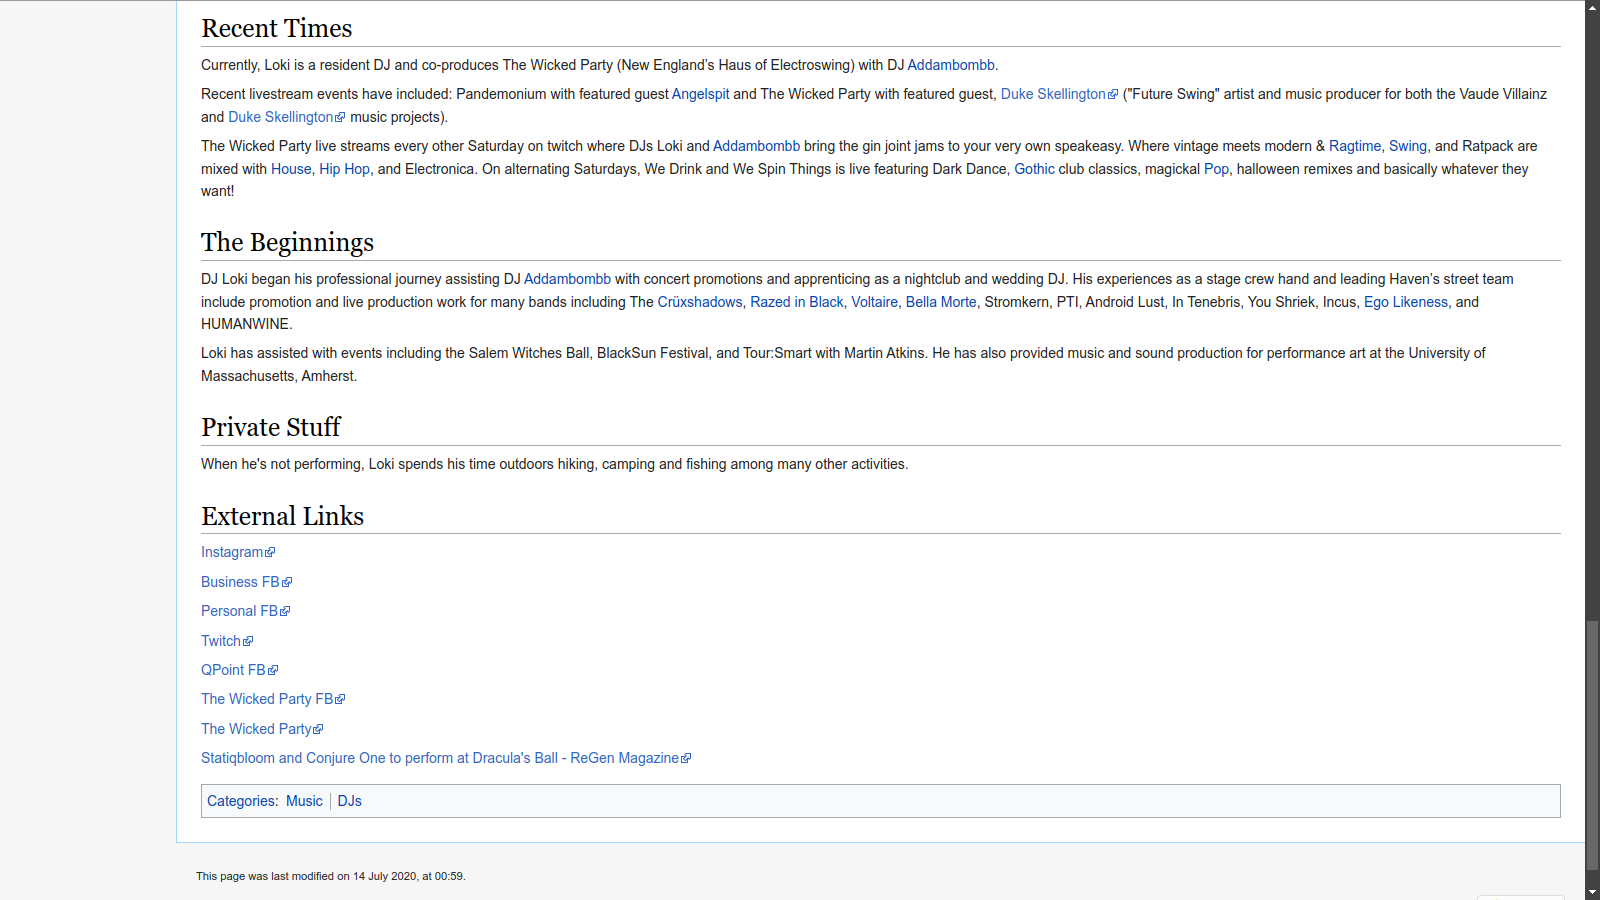Open the Crüxshadows article link

(699, 302)
